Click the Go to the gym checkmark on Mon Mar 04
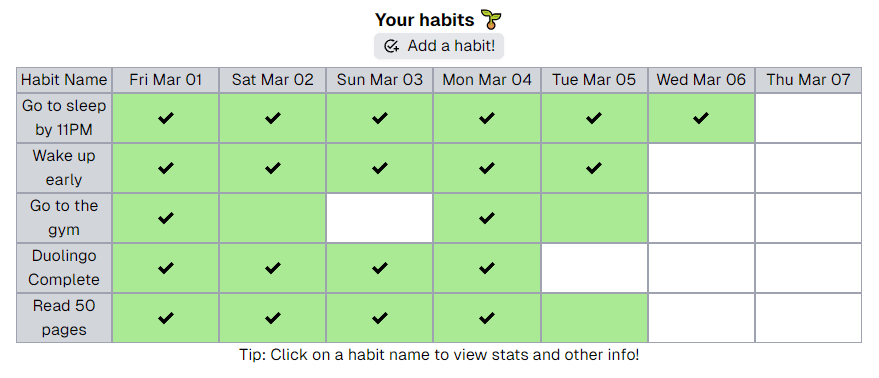Image resolution: width=879 pixels, height=378 pixels. [x=487, y=218]
